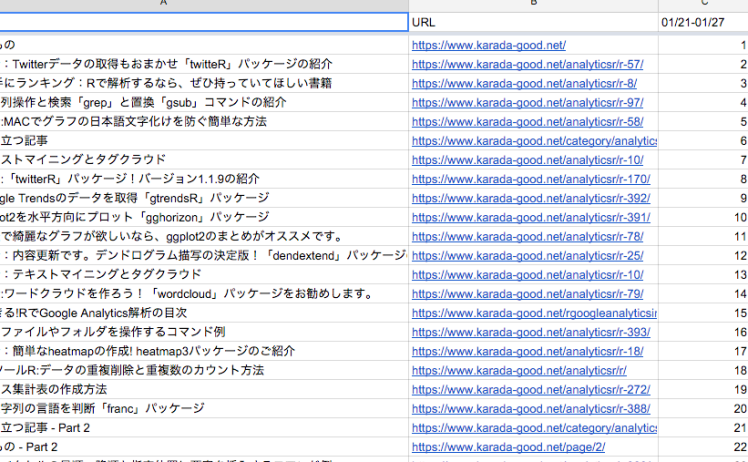Open the analyticsr/r-57/ link

pos(527,64)
